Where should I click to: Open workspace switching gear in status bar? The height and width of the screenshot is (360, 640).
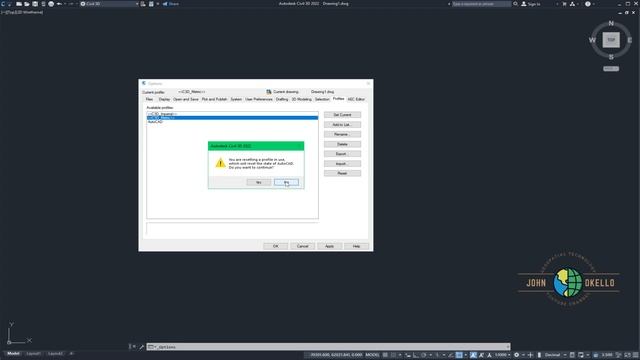pos(516,355)
